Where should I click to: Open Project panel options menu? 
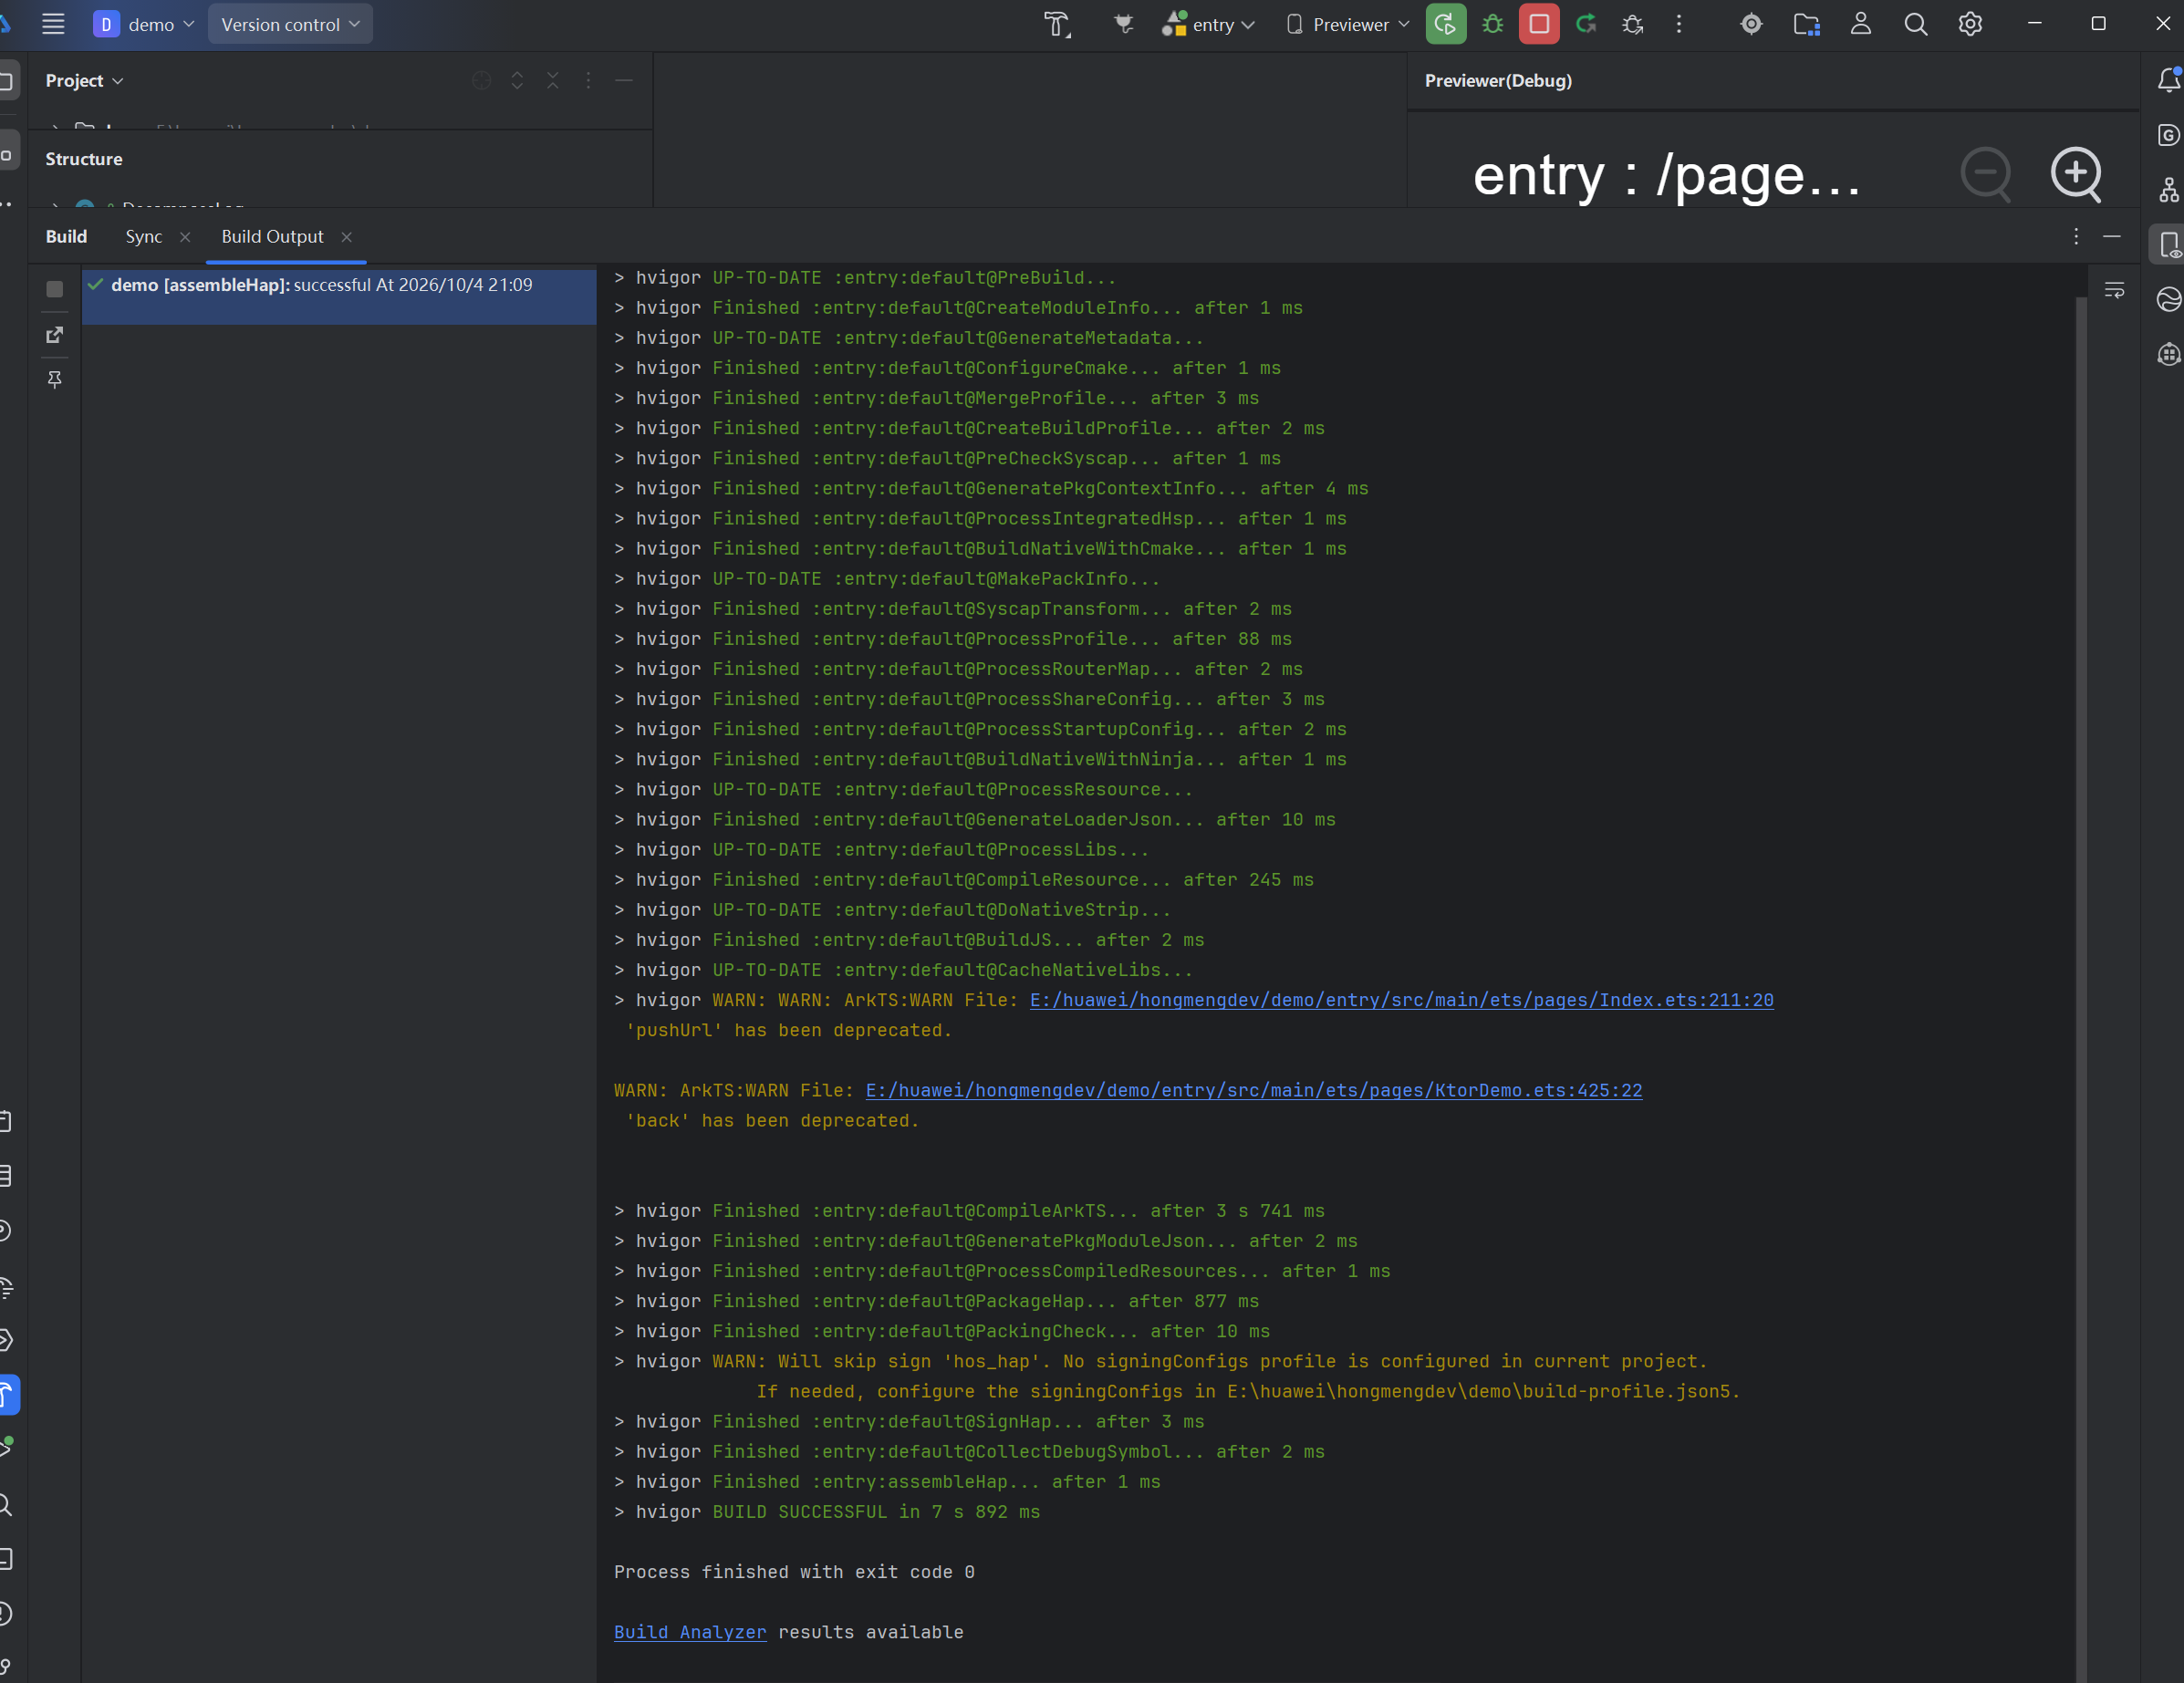click(x=588, y=80)
